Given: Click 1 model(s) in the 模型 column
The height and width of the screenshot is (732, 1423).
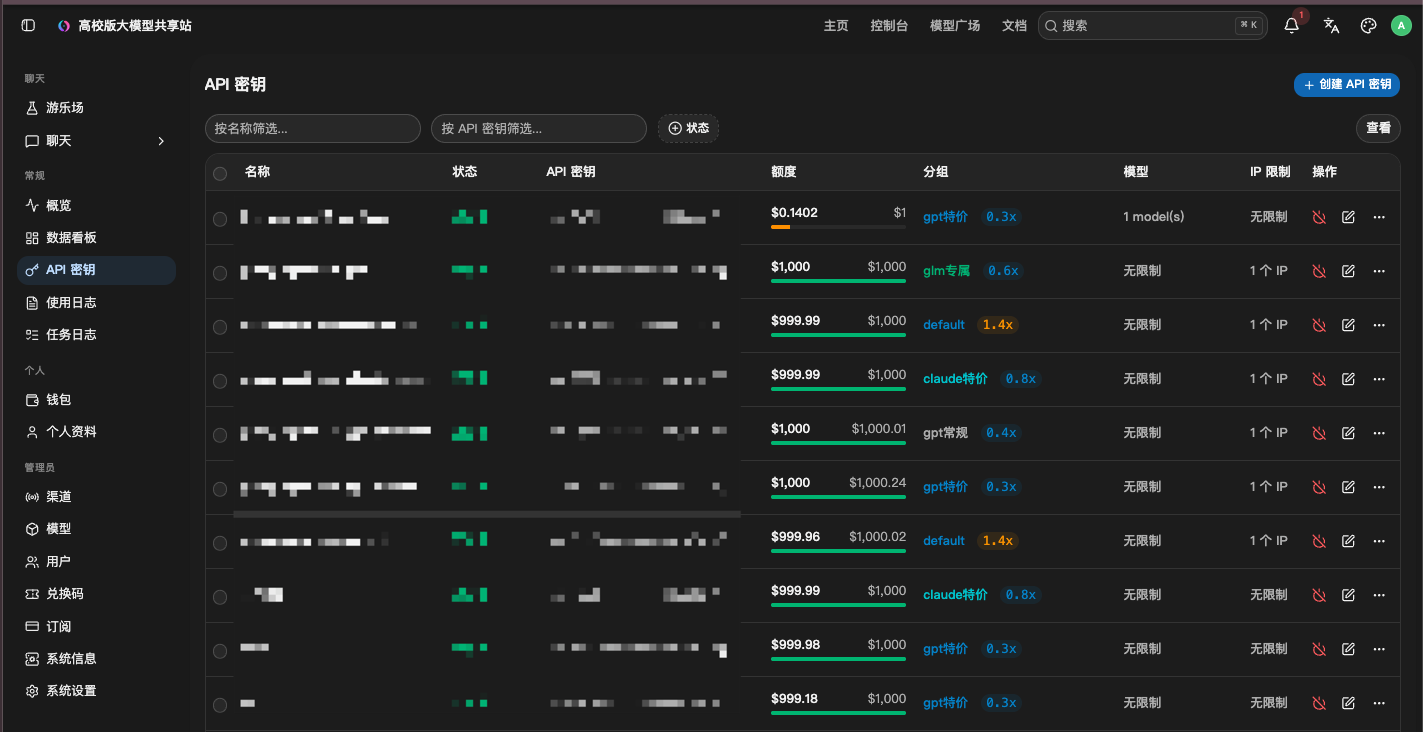Looking at the screenshot, I should coord(1153,217).
